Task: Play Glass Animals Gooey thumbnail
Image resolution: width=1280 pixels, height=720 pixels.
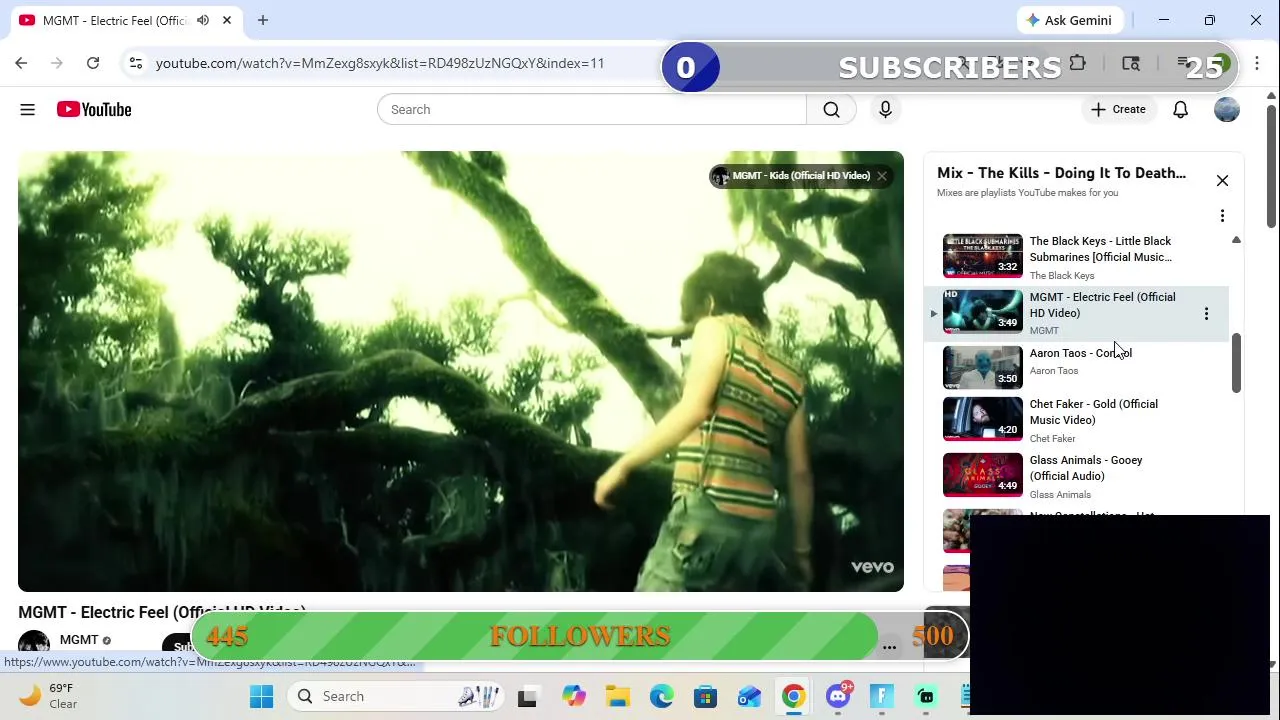Action: [x=983, y=475]
